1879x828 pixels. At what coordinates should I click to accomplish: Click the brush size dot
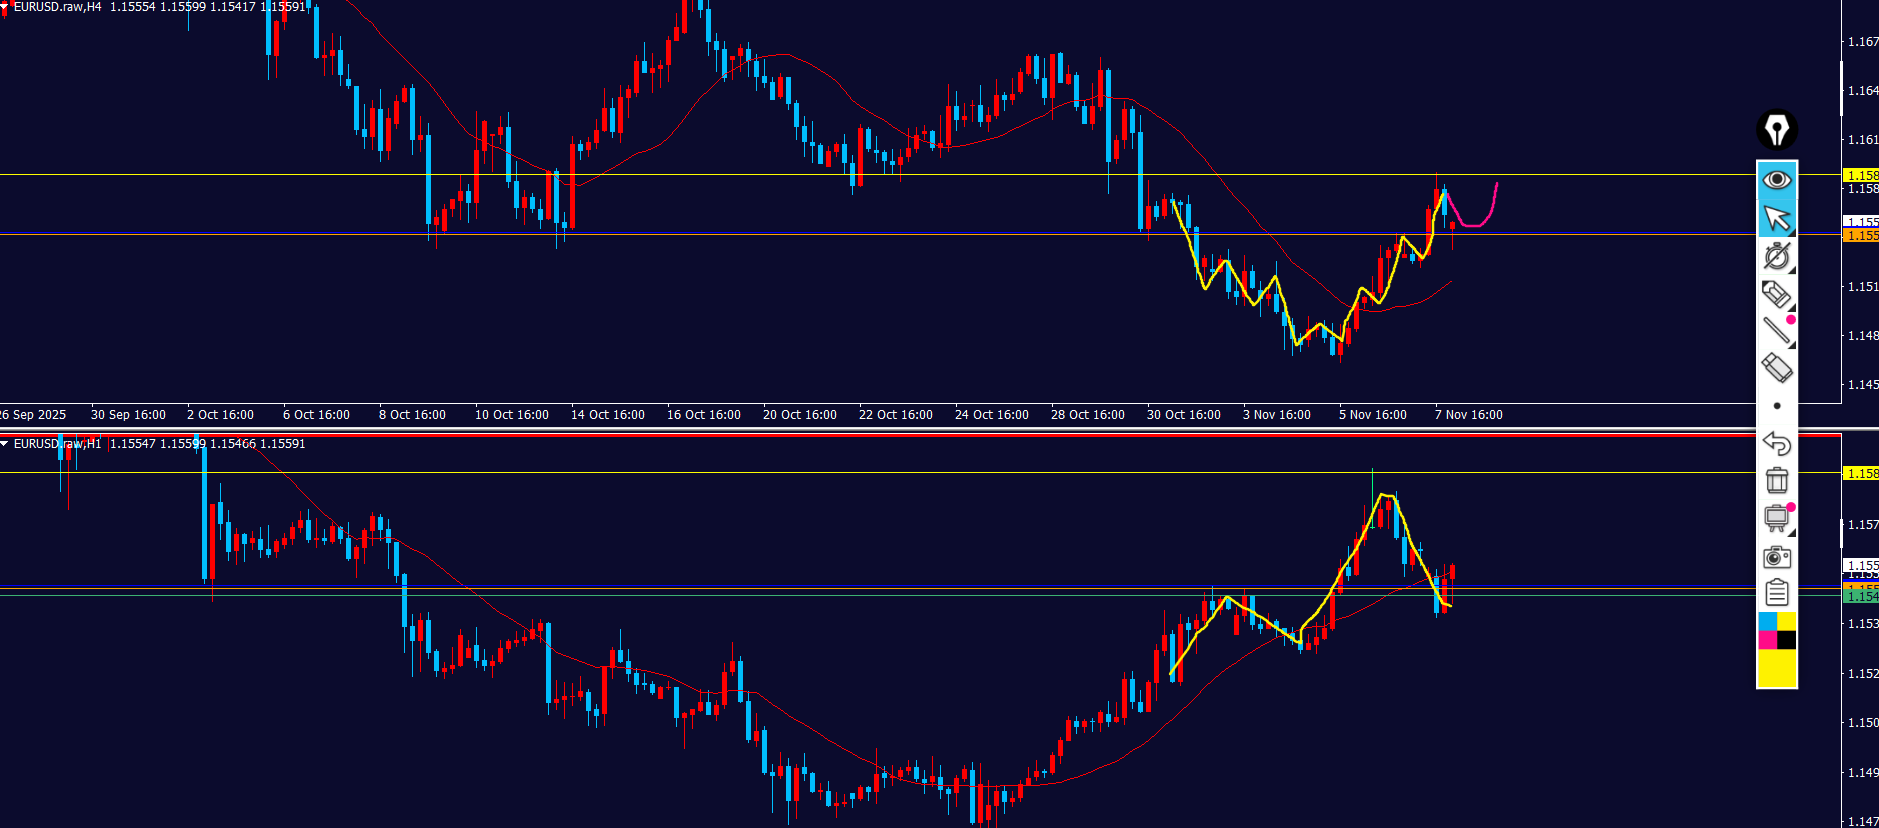[1776, 406]
